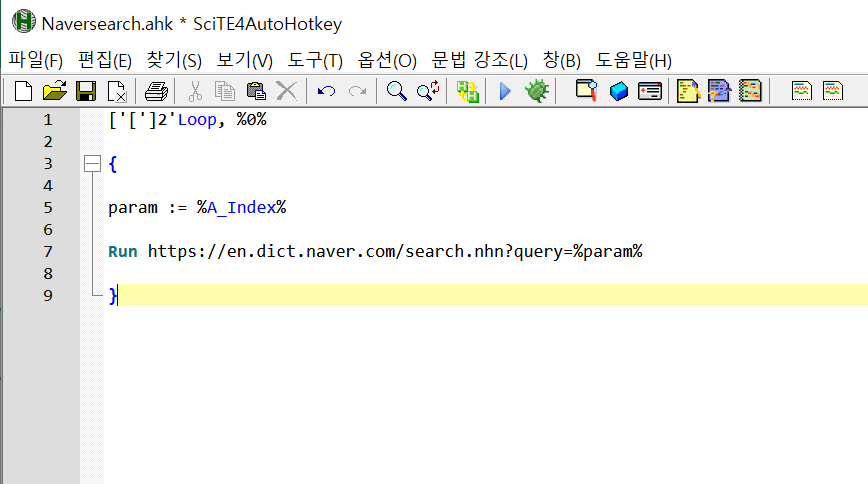The width and height of the screenshot is (868, 484).
Task: Click the red and white window toolbar icon
Action: (x=649, y=91)
